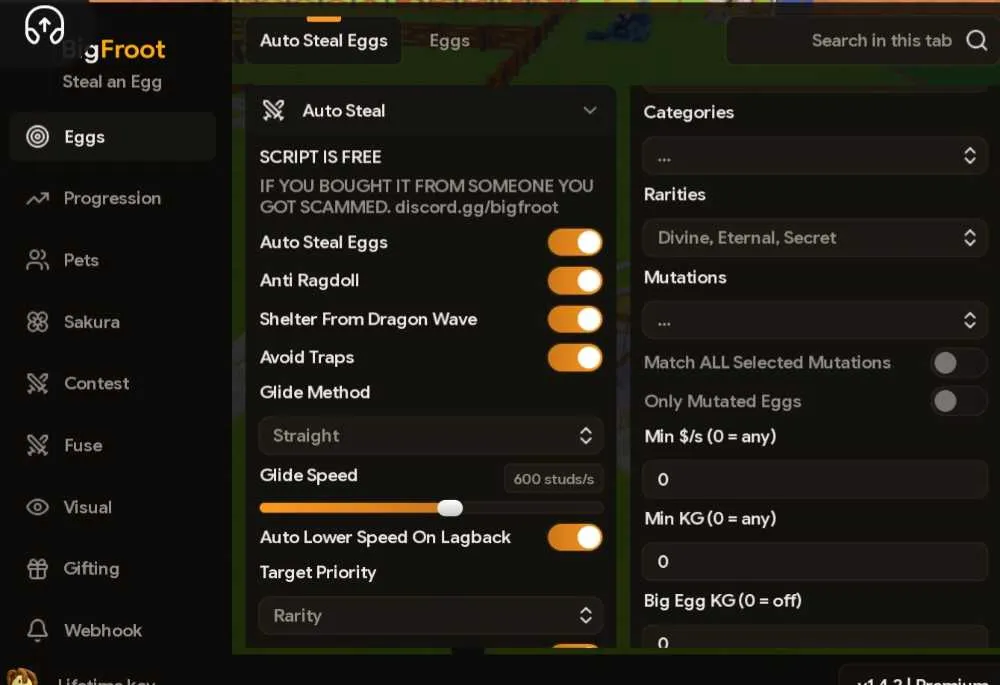
Task: Enable Match ALL Selected Mutations
Action: (x=959, y=363)
